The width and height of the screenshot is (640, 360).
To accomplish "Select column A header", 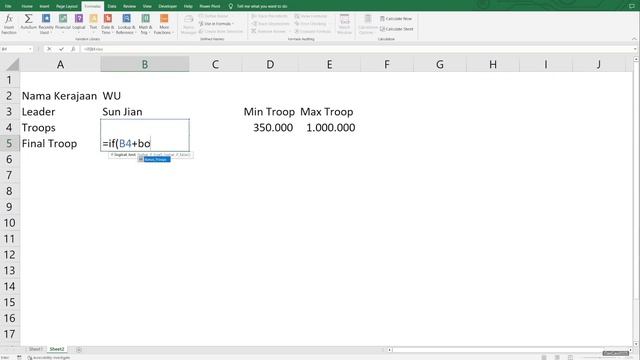I will pos(60,64).
